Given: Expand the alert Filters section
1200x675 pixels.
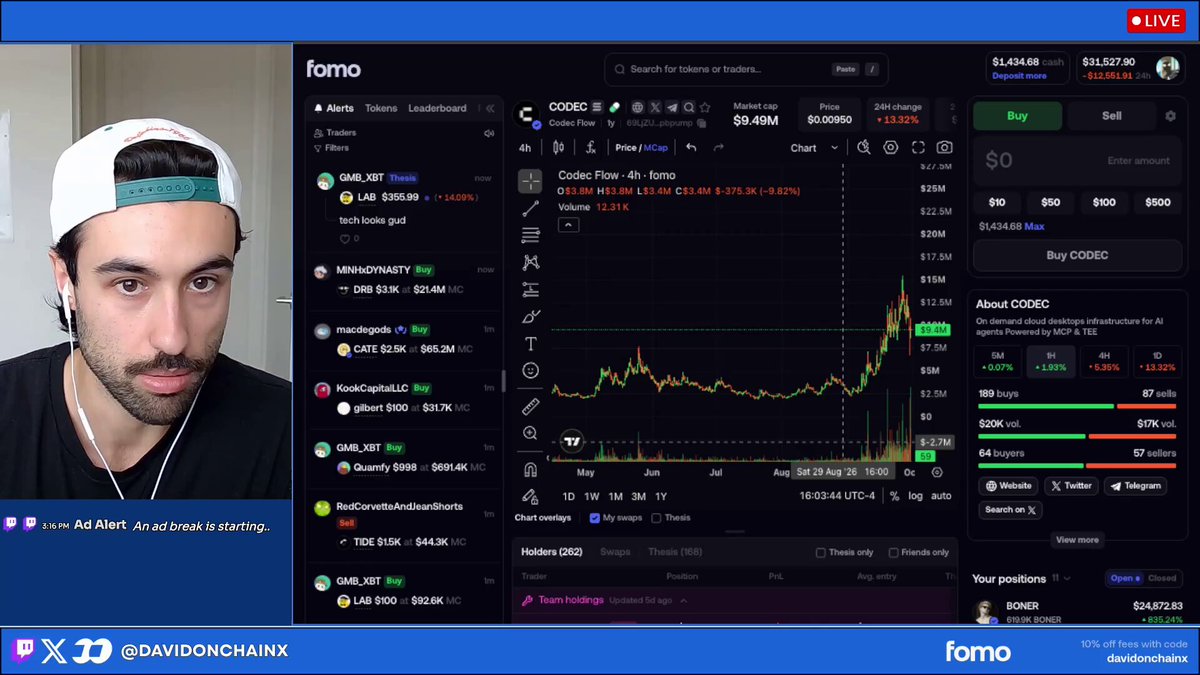Looking at the screenshot, I should pyautogui.click(x=331, y=148).
